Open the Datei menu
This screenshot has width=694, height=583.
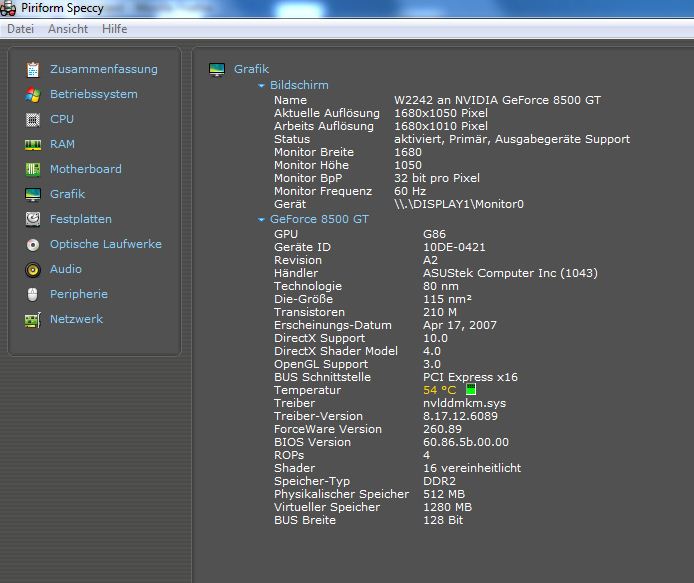[x=20, y=29]
